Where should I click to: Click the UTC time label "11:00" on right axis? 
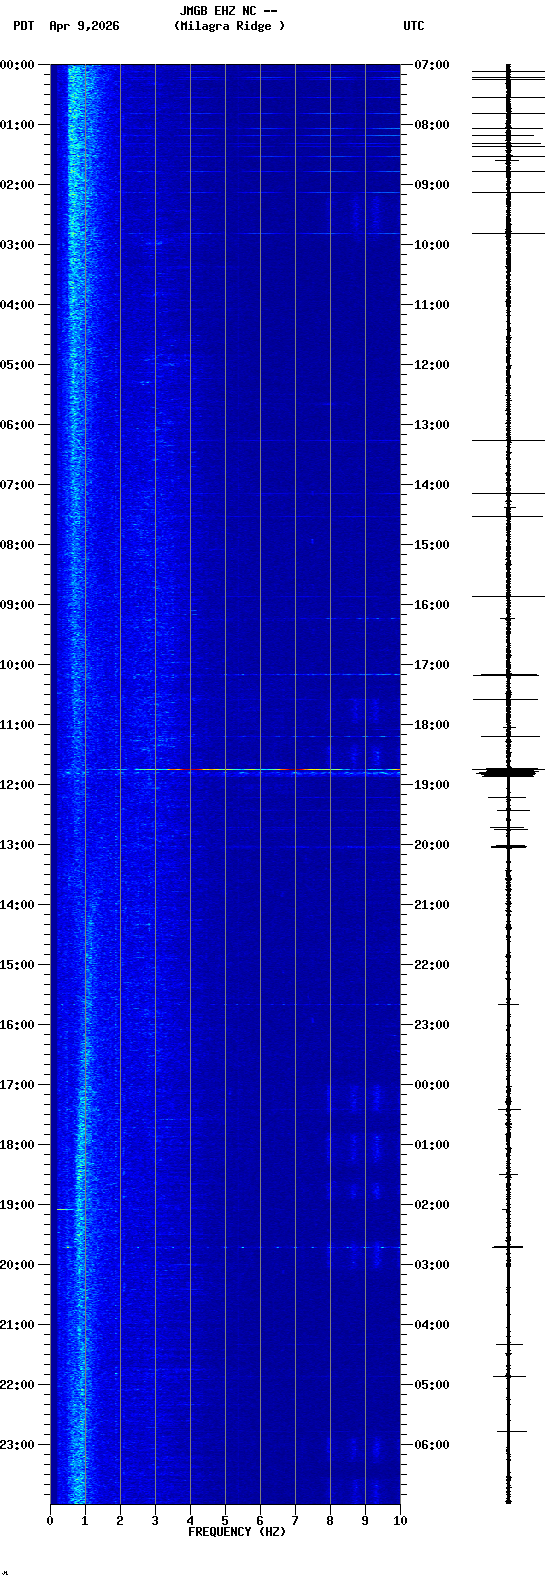[x=432, y=305]
